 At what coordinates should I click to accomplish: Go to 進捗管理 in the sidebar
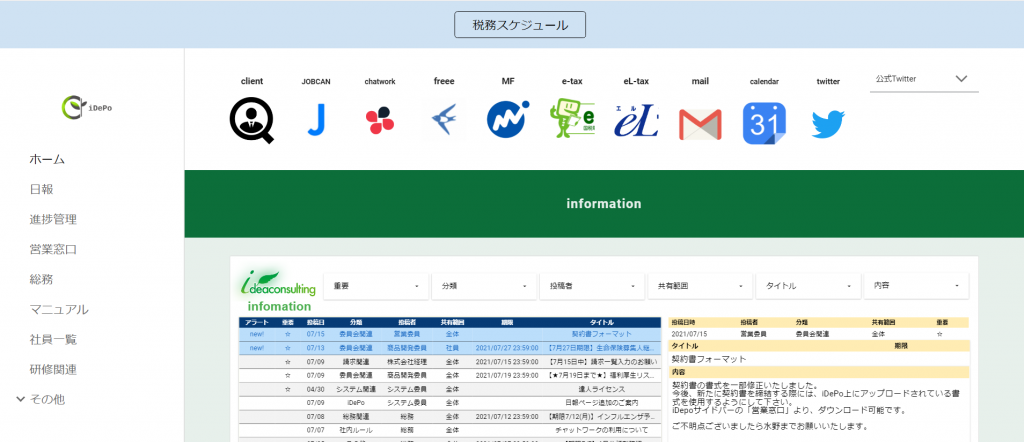(x=53, y=219)
